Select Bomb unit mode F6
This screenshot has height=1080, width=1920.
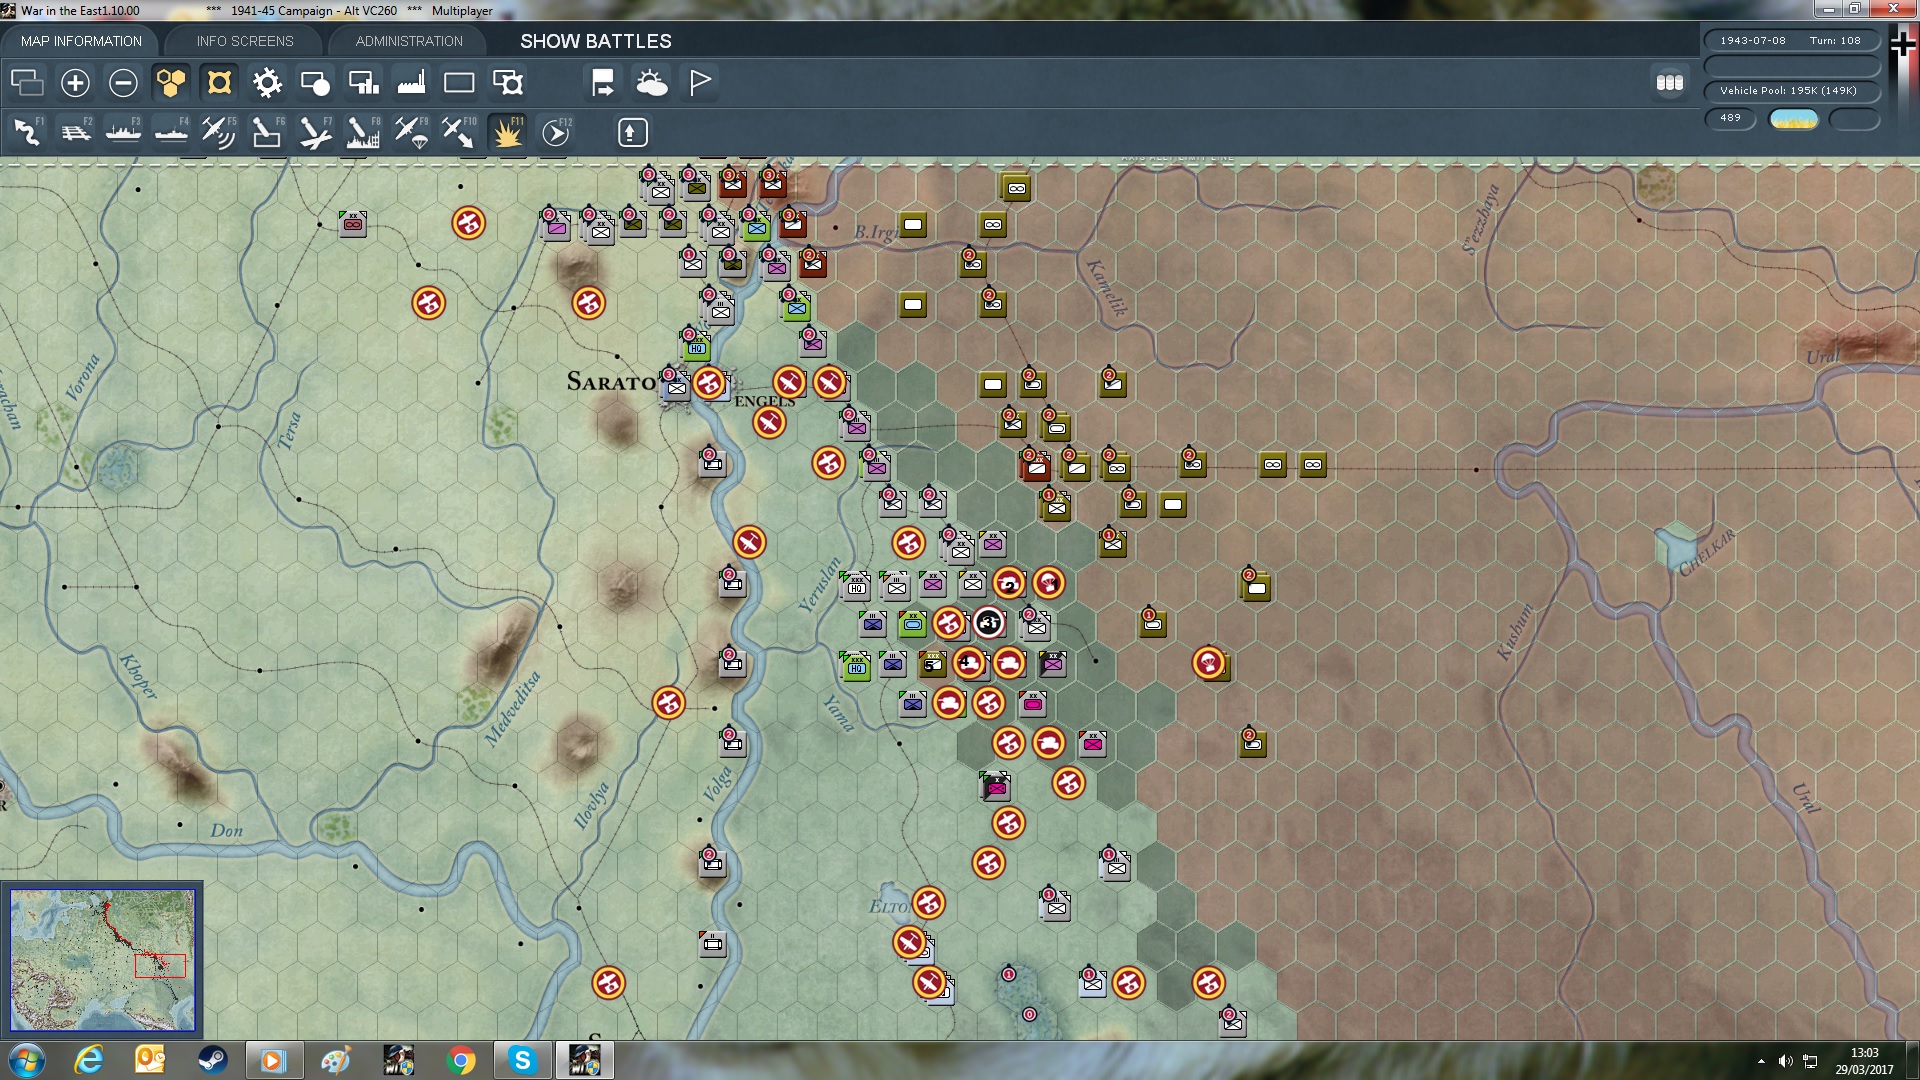pyautogui.click(x=267, y=132)
